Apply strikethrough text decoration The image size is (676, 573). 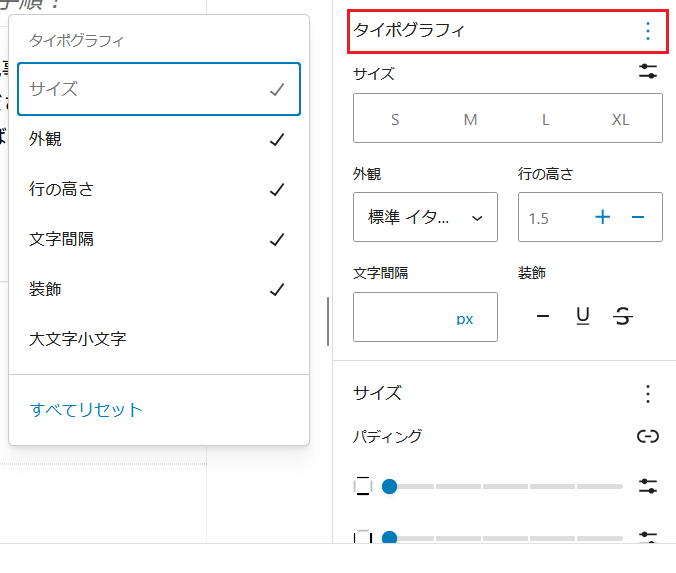click(623, 317)
